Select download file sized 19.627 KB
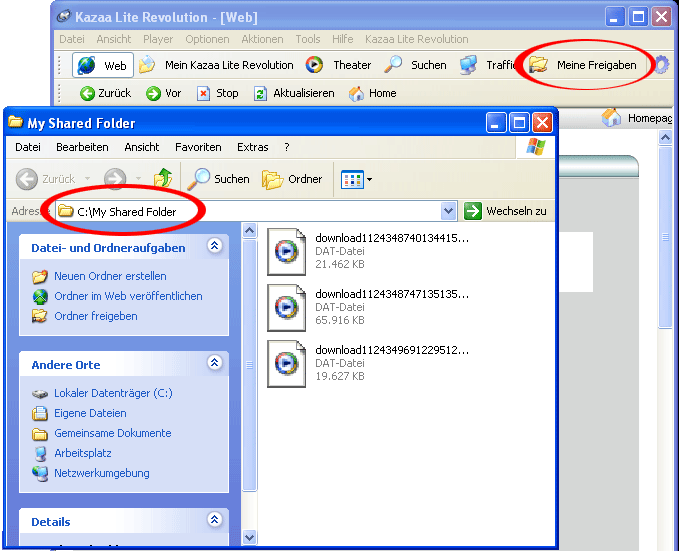The height and width of the screenshot is (551, 679). [368, 363]
